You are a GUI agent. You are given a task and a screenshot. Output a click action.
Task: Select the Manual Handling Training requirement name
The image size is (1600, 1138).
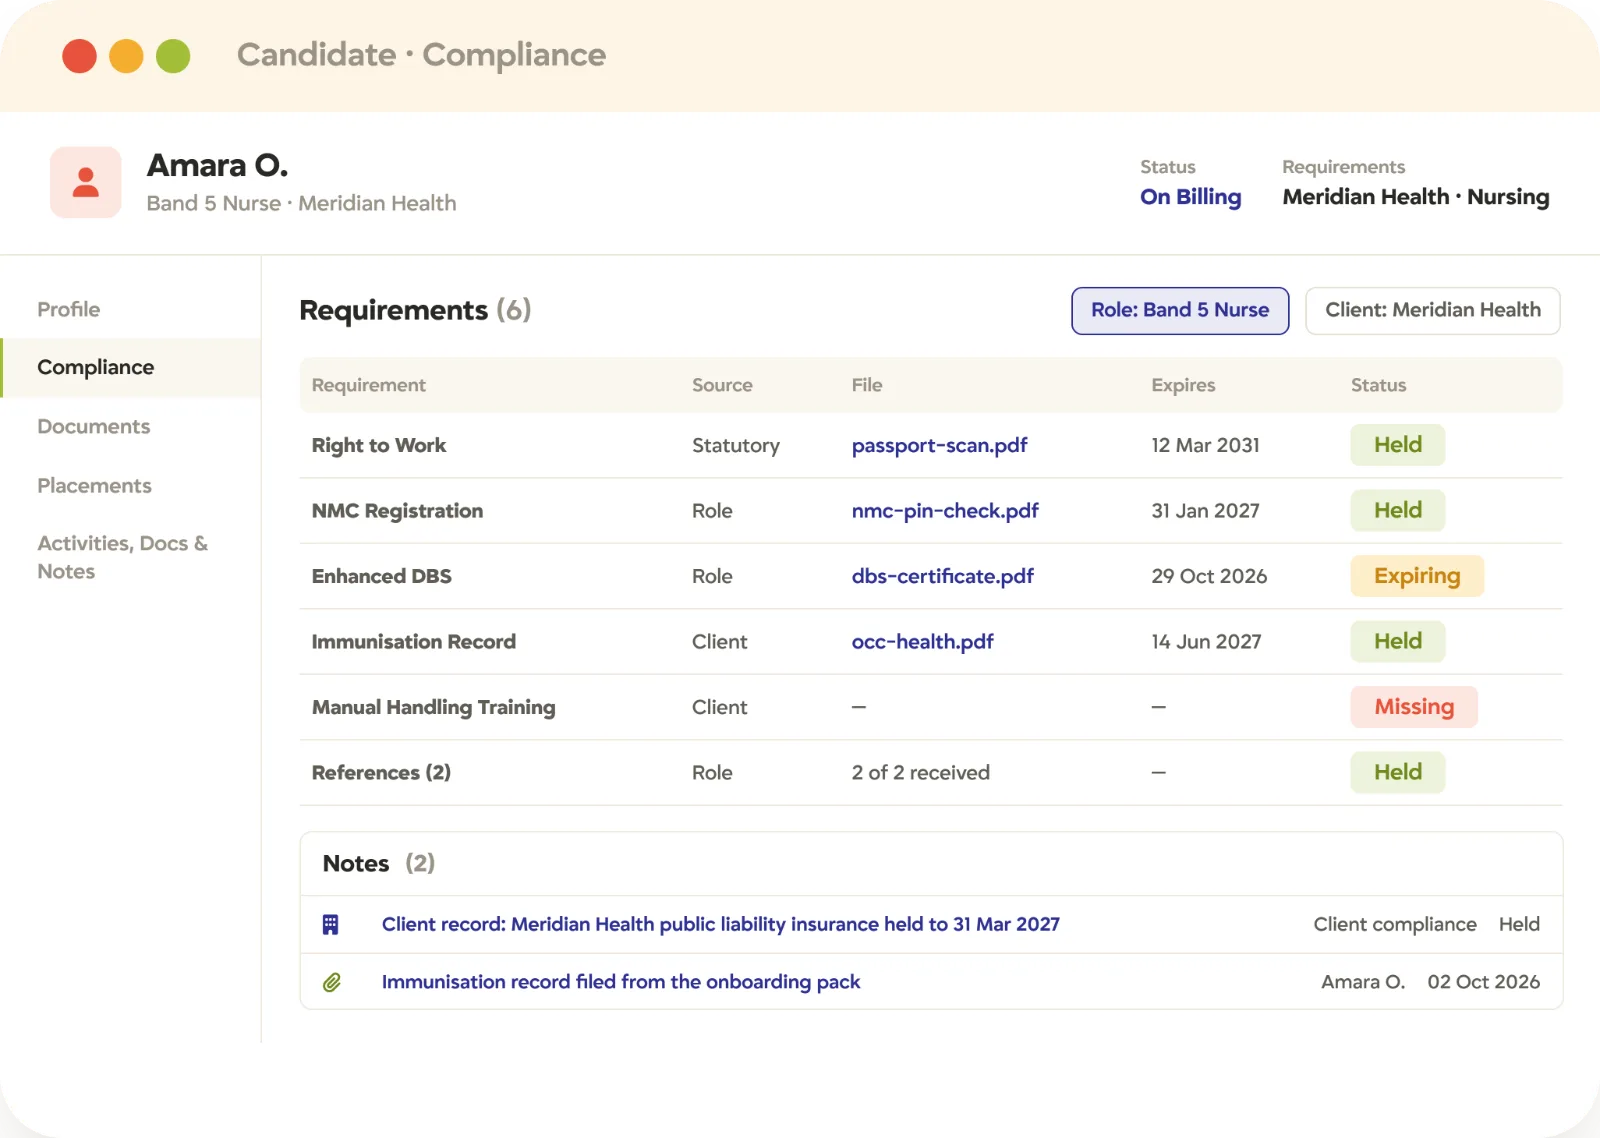[x=433, y=707]
